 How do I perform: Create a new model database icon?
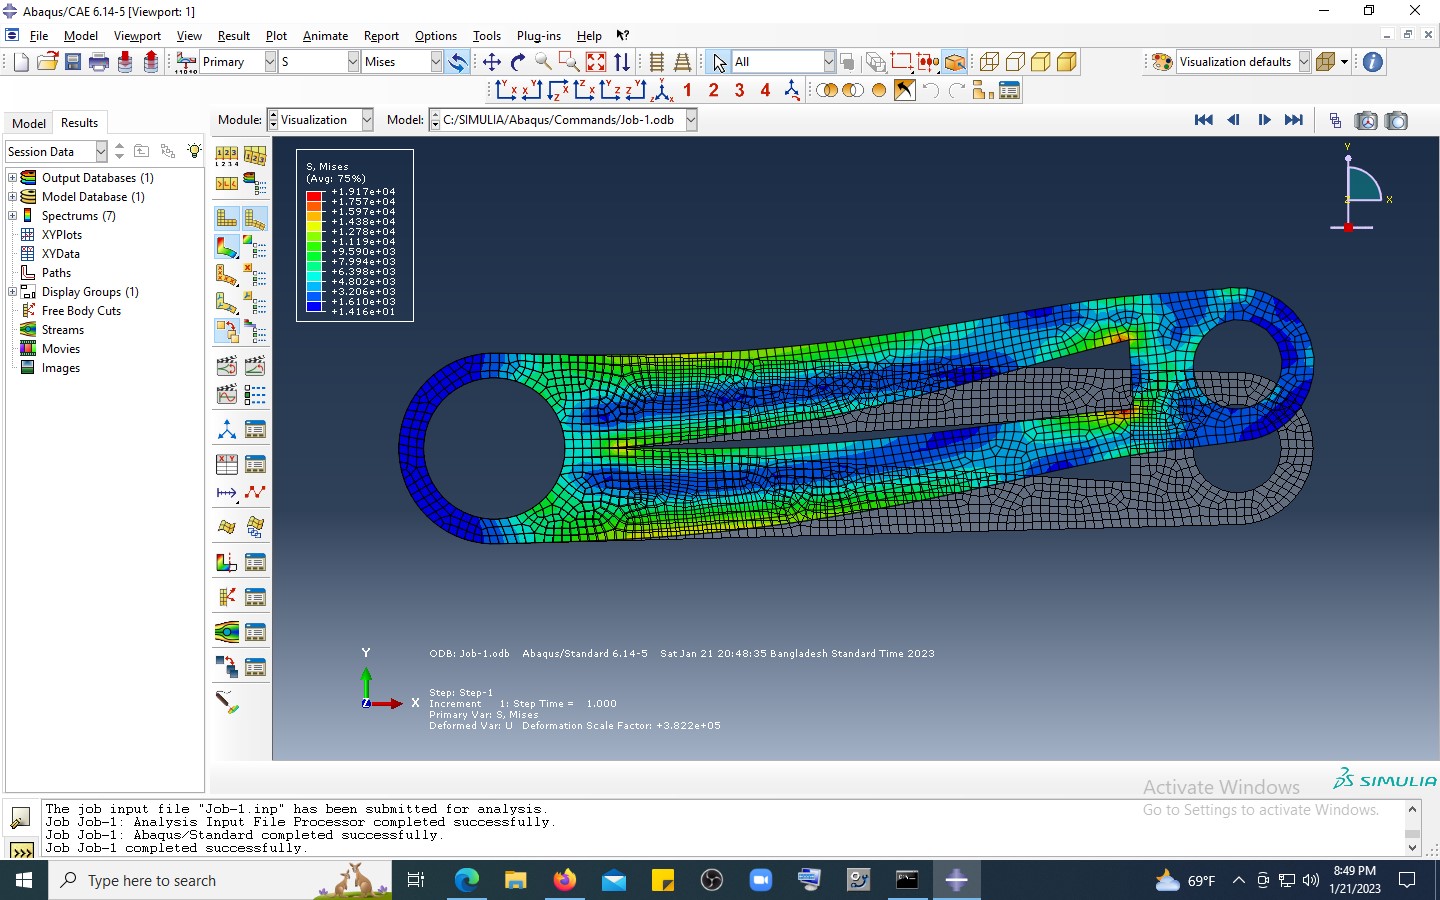(21, 62)
